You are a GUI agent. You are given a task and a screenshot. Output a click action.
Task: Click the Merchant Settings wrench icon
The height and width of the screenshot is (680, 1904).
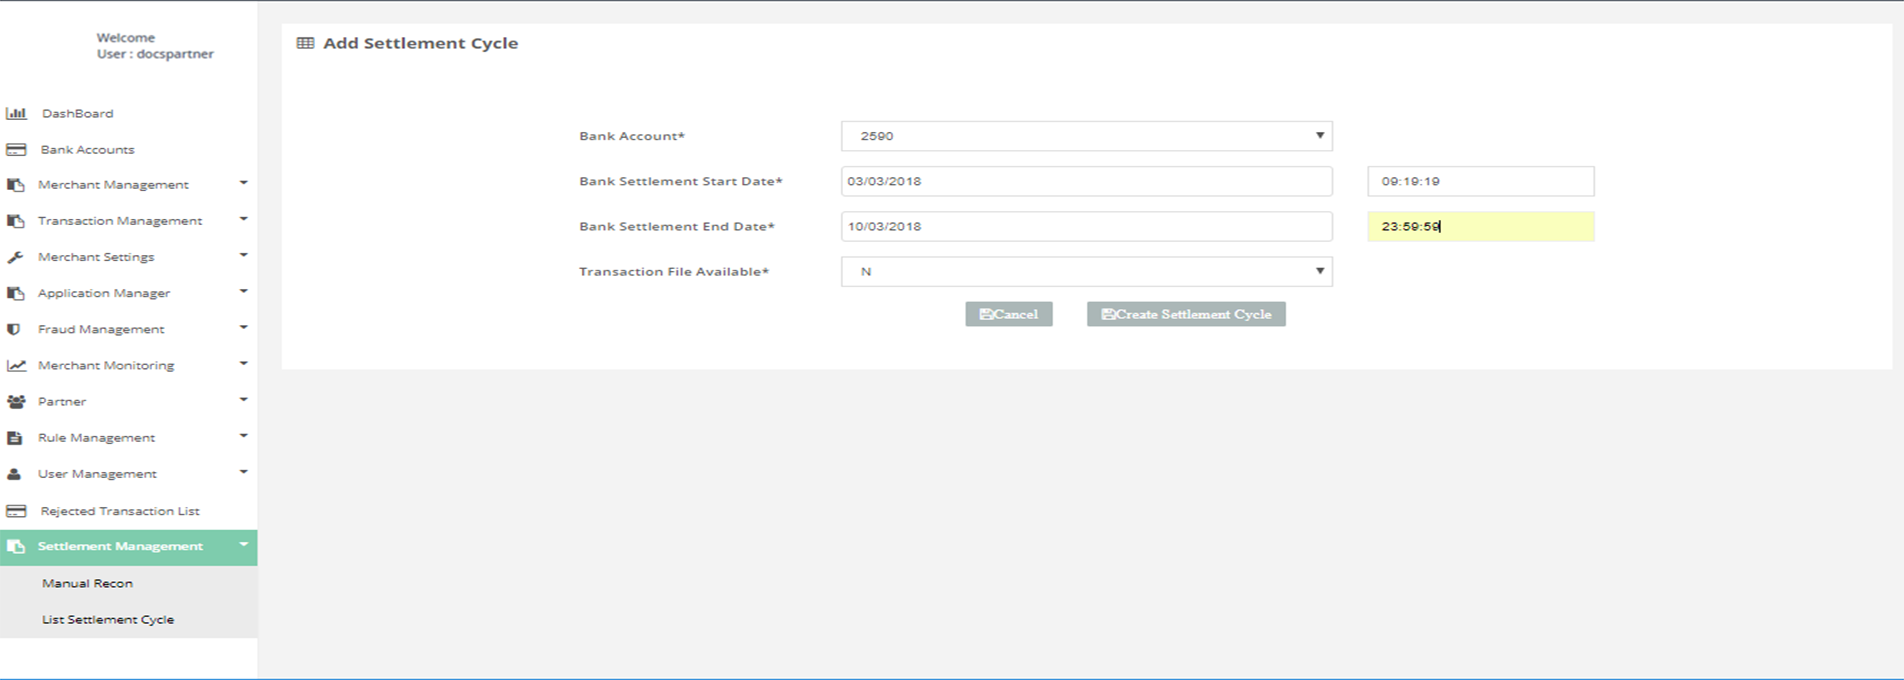15,257
